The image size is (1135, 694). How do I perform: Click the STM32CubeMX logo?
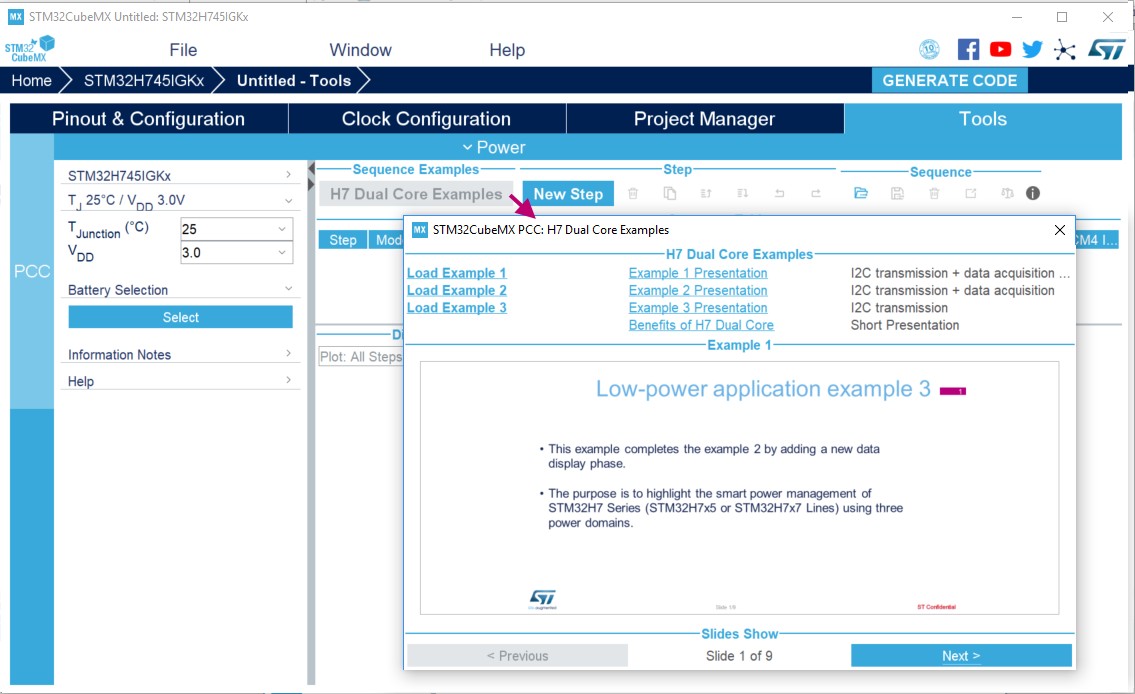(x=30, y=48)
